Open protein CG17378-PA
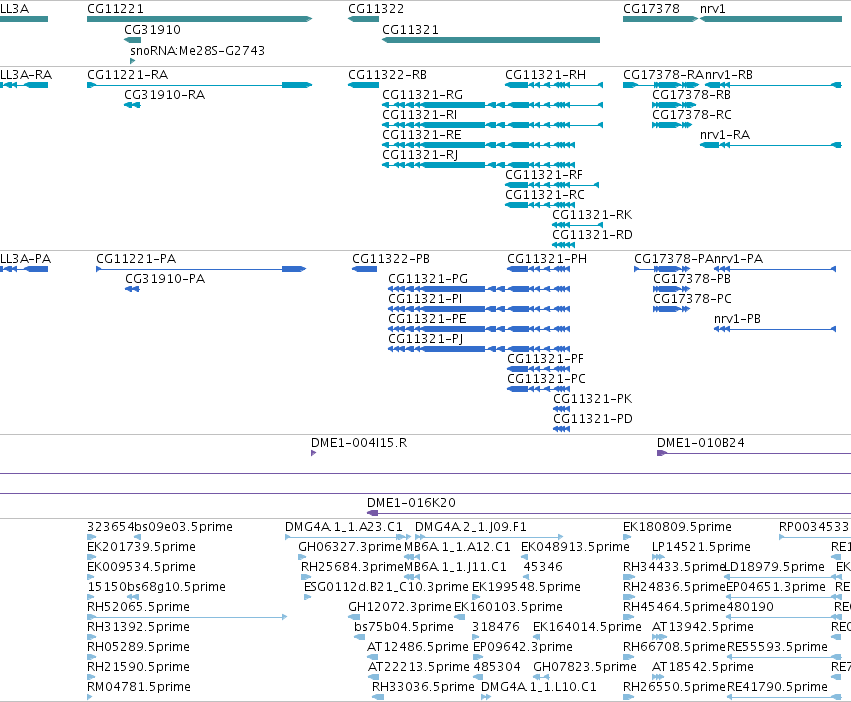Viewport: 851px width, 702px height. click(x=674, y=258)
